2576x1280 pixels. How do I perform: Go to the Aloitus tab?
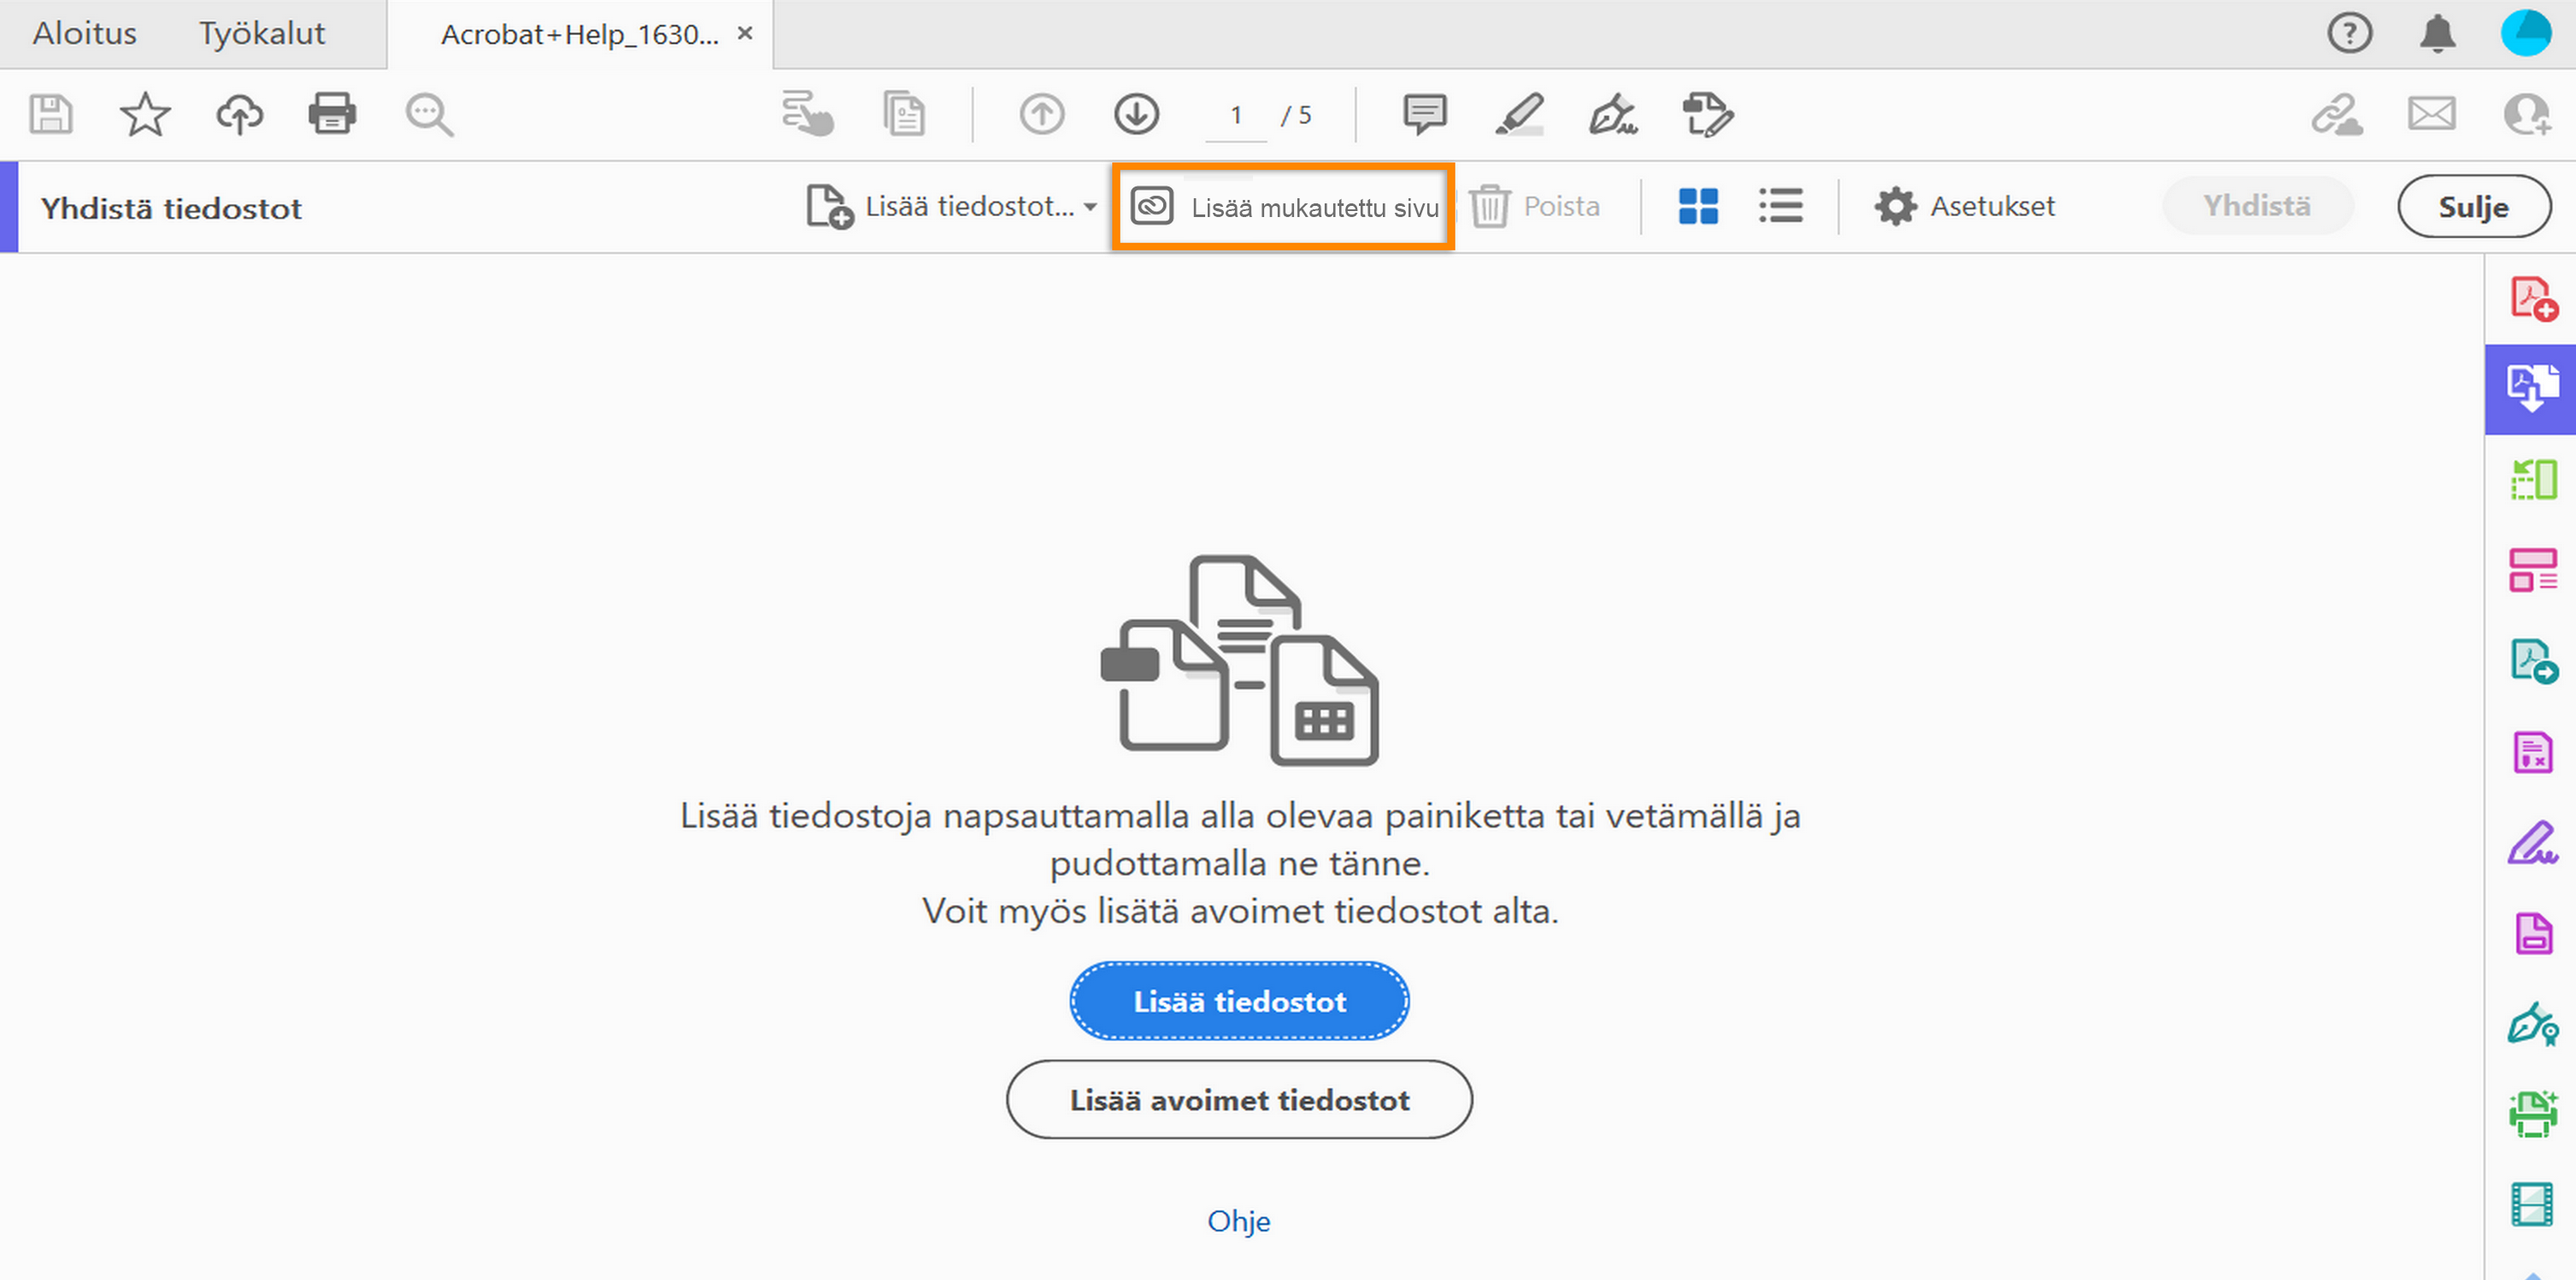pyautogui.click(x=85, y=34)
